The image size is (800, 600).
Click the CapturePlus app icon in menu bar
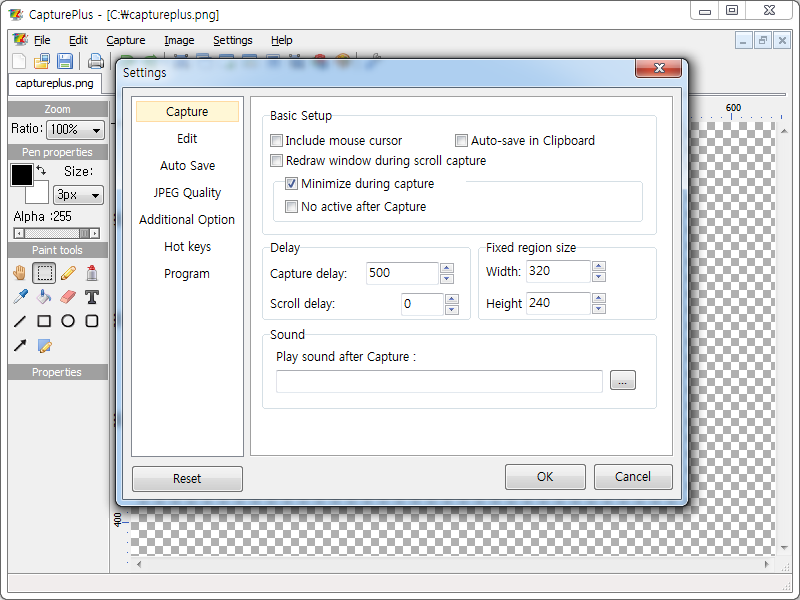20,39
